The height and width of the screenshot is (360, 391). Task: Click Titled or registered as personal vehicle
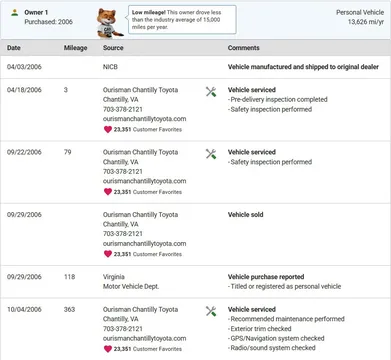[x=284, y=286]
